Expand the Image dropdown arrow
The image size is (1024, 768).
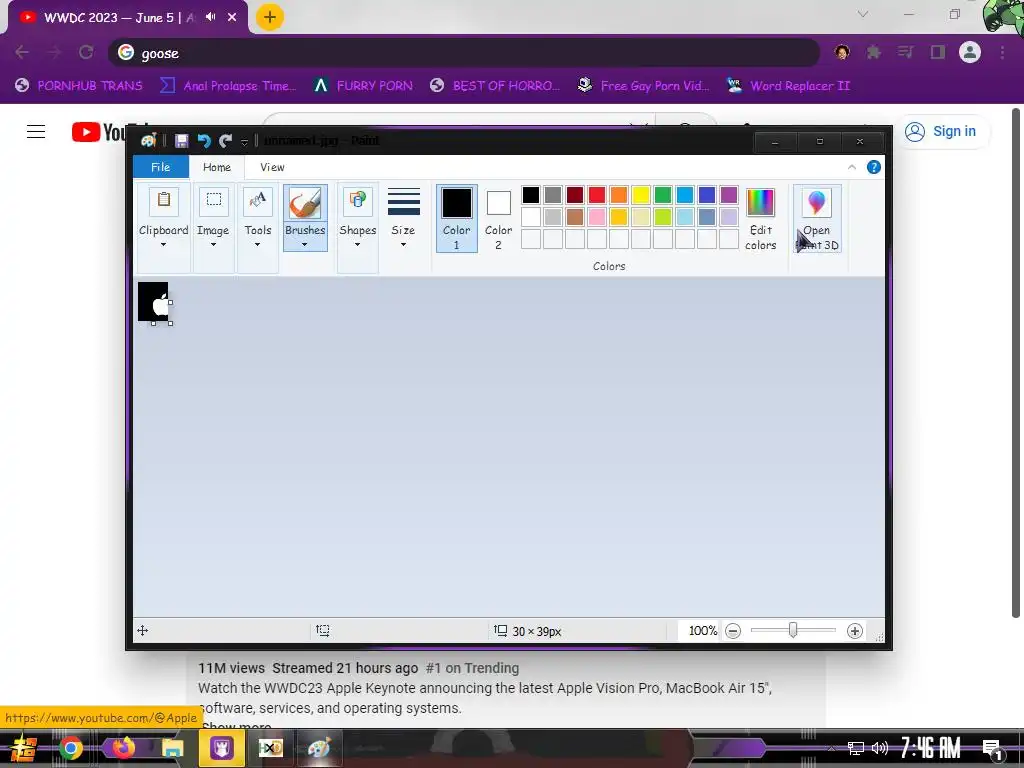[x=214, y=245]
